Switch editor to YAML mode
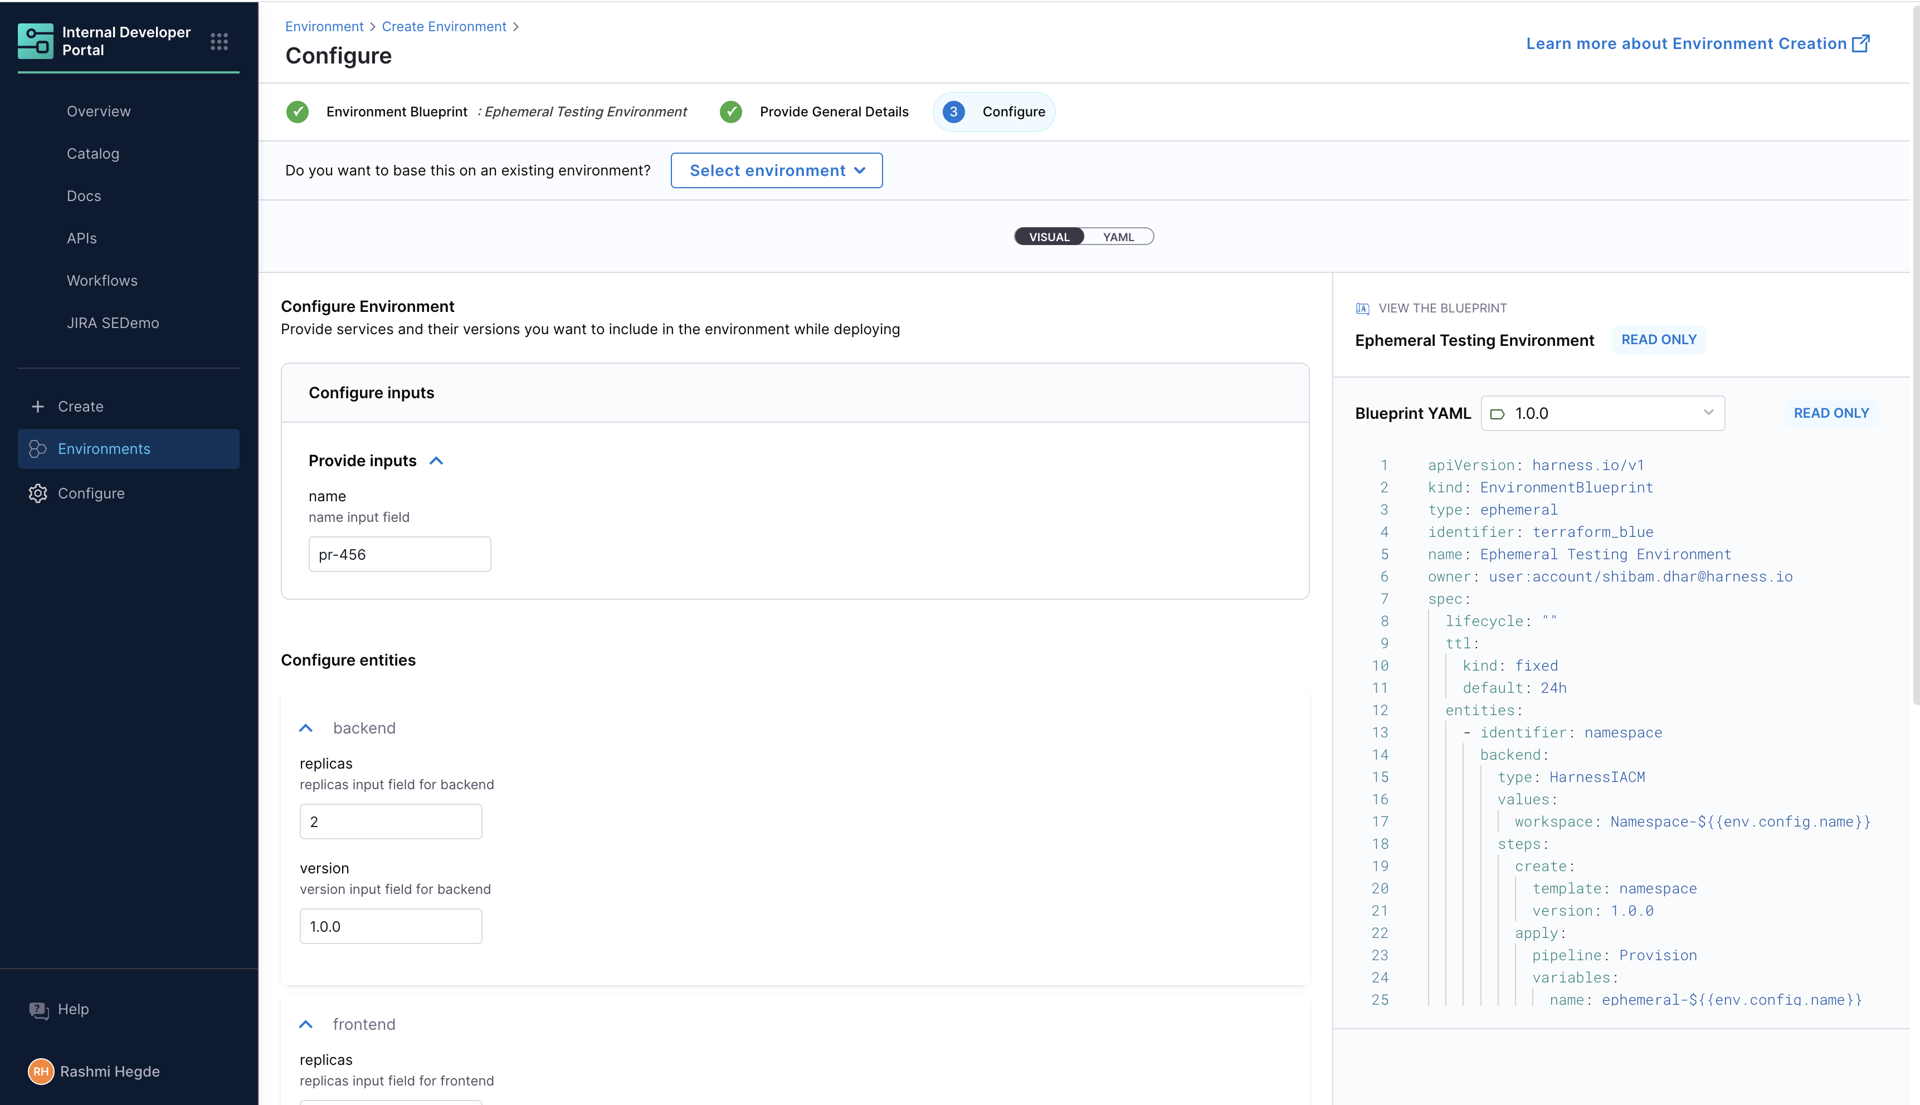Image resolution: width=1920 pixels, height=1105 pixels. pyautogui.click(x=1118, y=237)
